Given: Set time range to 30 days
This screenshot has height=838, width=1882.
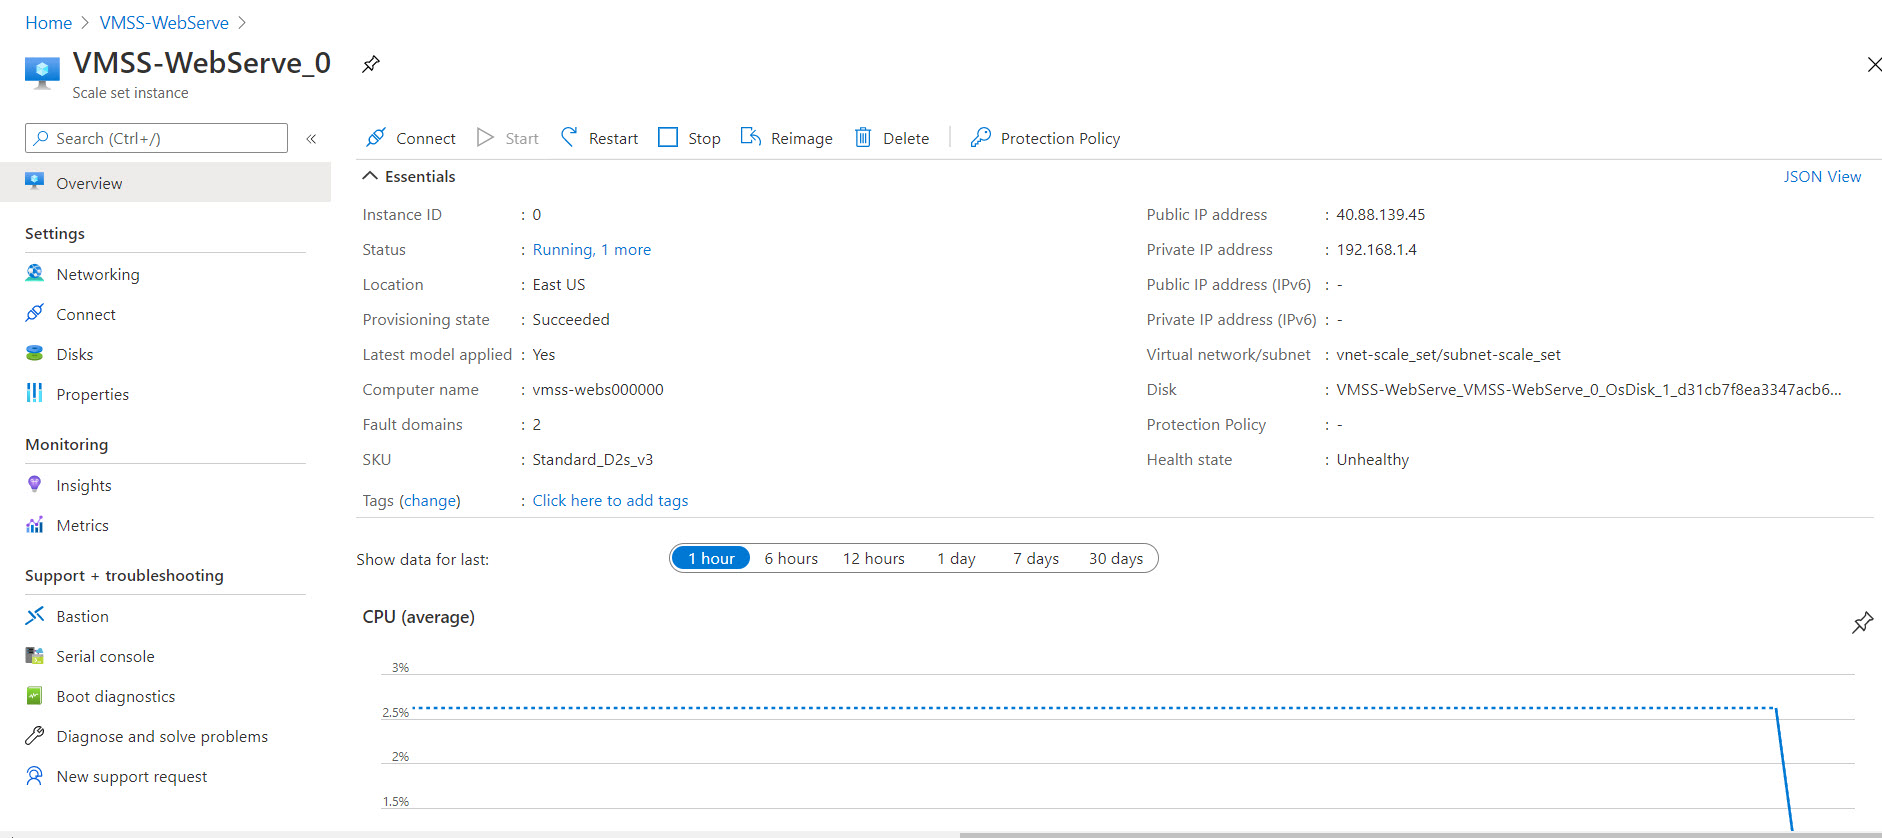Looking at the screenshot, I should click(x=1115, y=558).
